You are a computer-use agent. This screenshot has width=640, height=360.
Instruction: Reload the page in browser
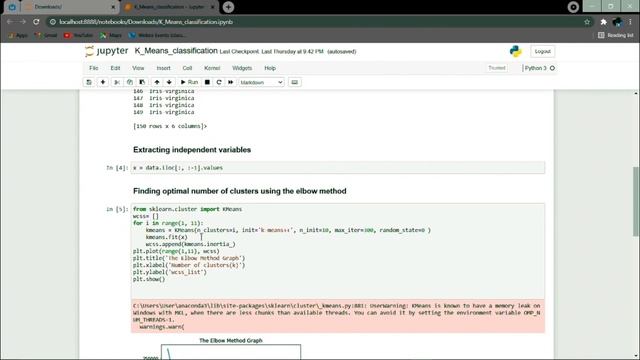pos(36,22)
